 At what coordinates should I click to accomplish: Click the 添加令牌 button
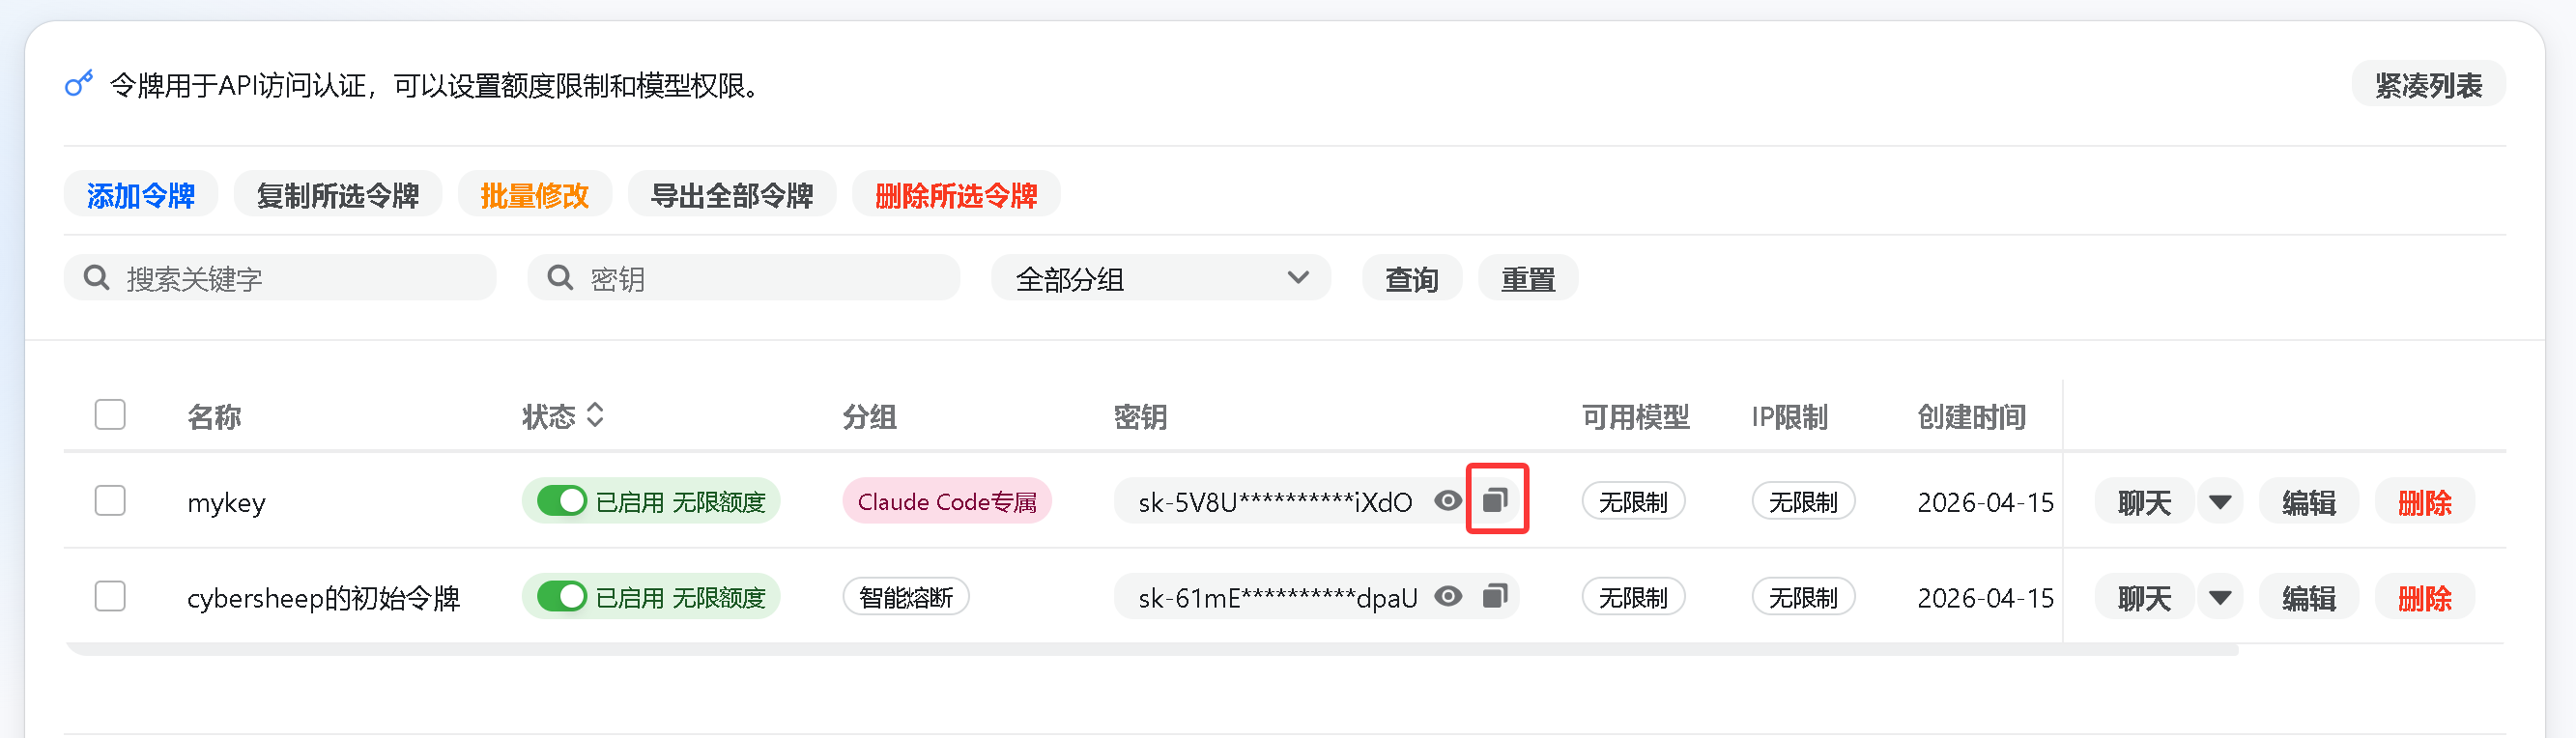click(141, 194)
